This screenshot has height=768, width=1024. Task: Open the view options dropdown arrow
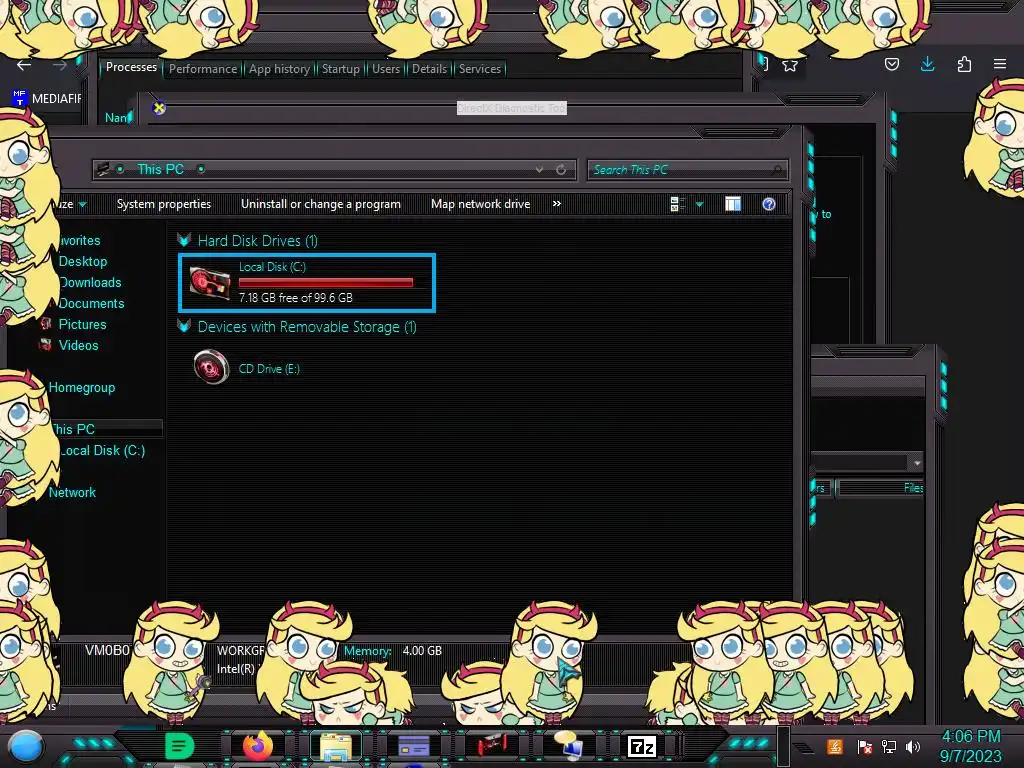(x=699, y=204)
